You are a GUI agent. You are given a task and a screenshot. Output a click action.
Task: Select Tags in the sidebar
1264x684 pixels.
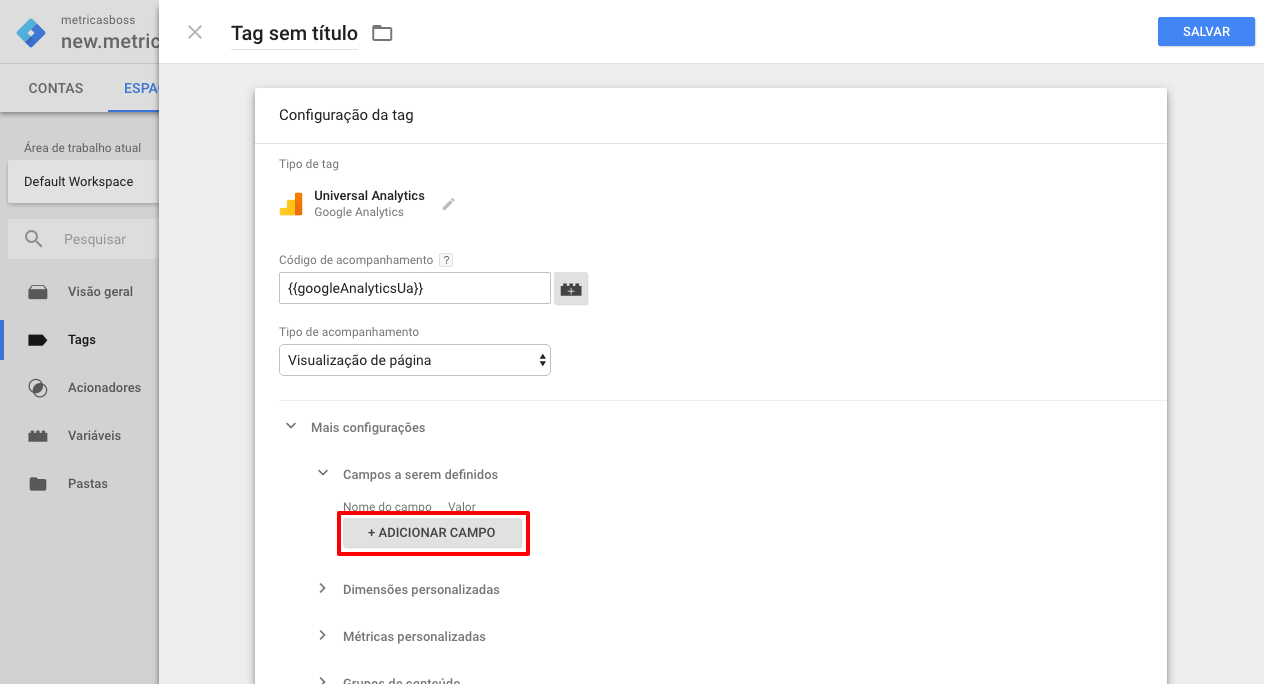[82, 340]
